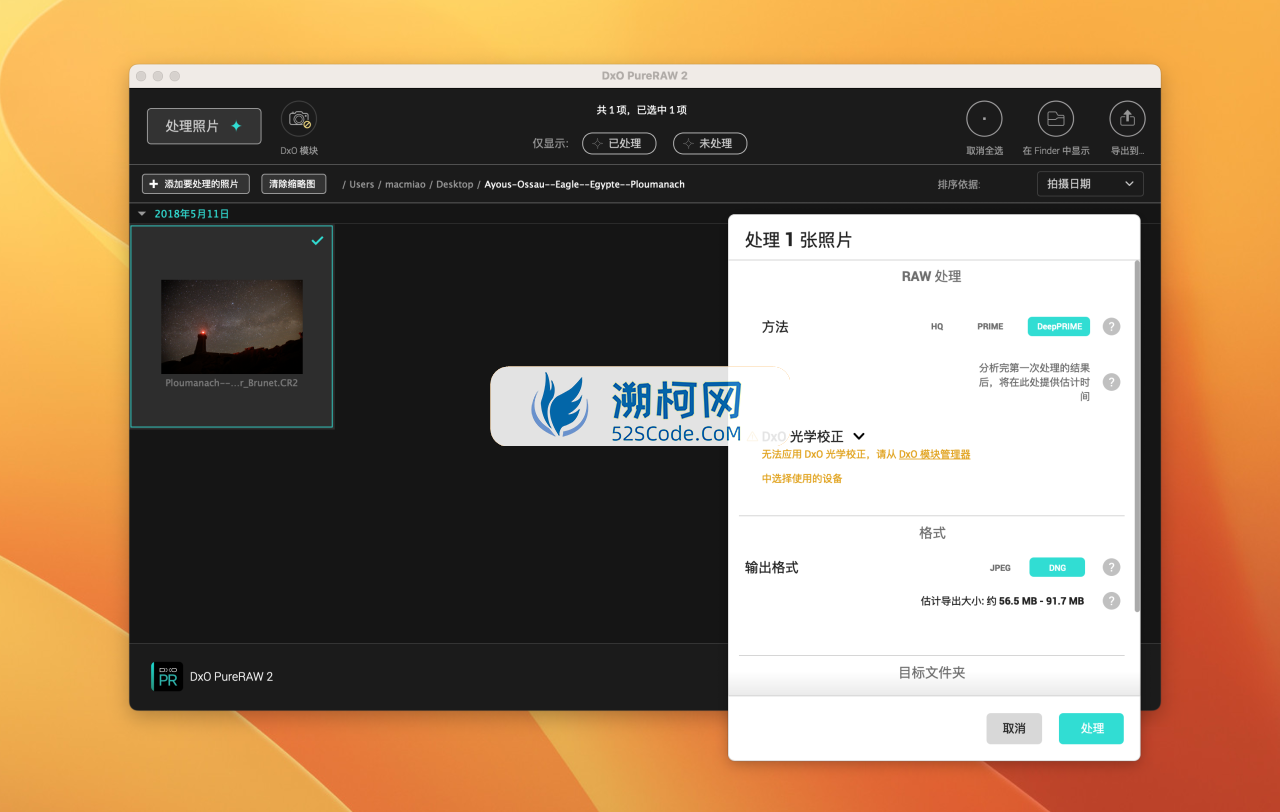The image size is (1280, 812).
Task: Click the file name Ploumanach…r_Brunet.CR2
Action: (x=232, y=383)
